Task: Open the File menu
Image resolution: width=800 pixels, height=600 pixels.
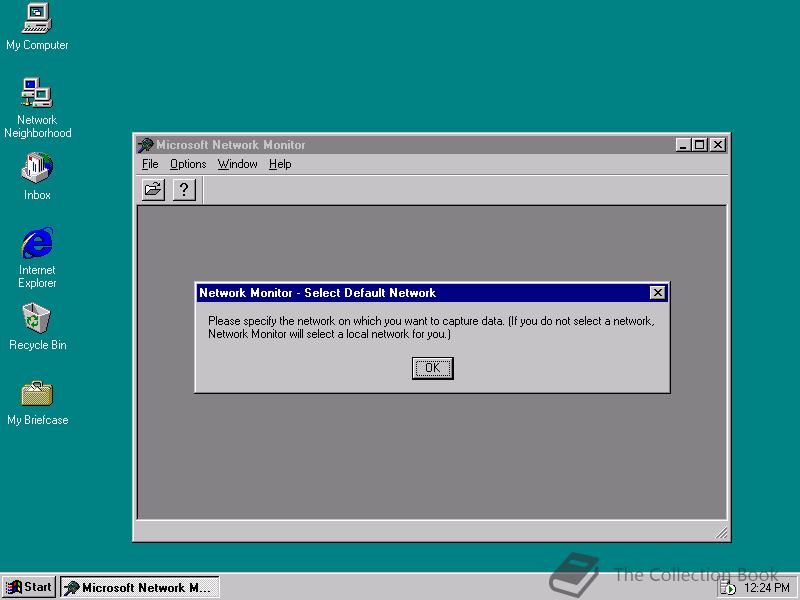Action: tap(150, 164)
